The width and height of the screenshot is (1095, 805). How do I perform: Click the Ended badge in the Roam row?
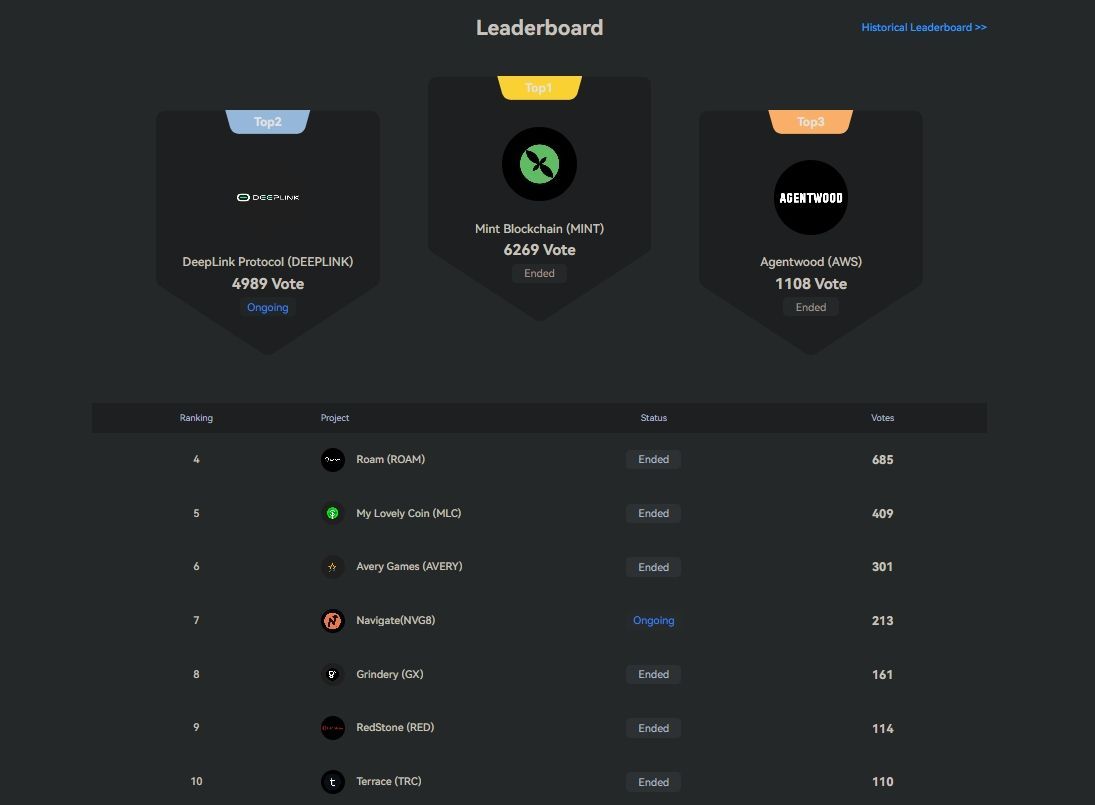[654, 459]
